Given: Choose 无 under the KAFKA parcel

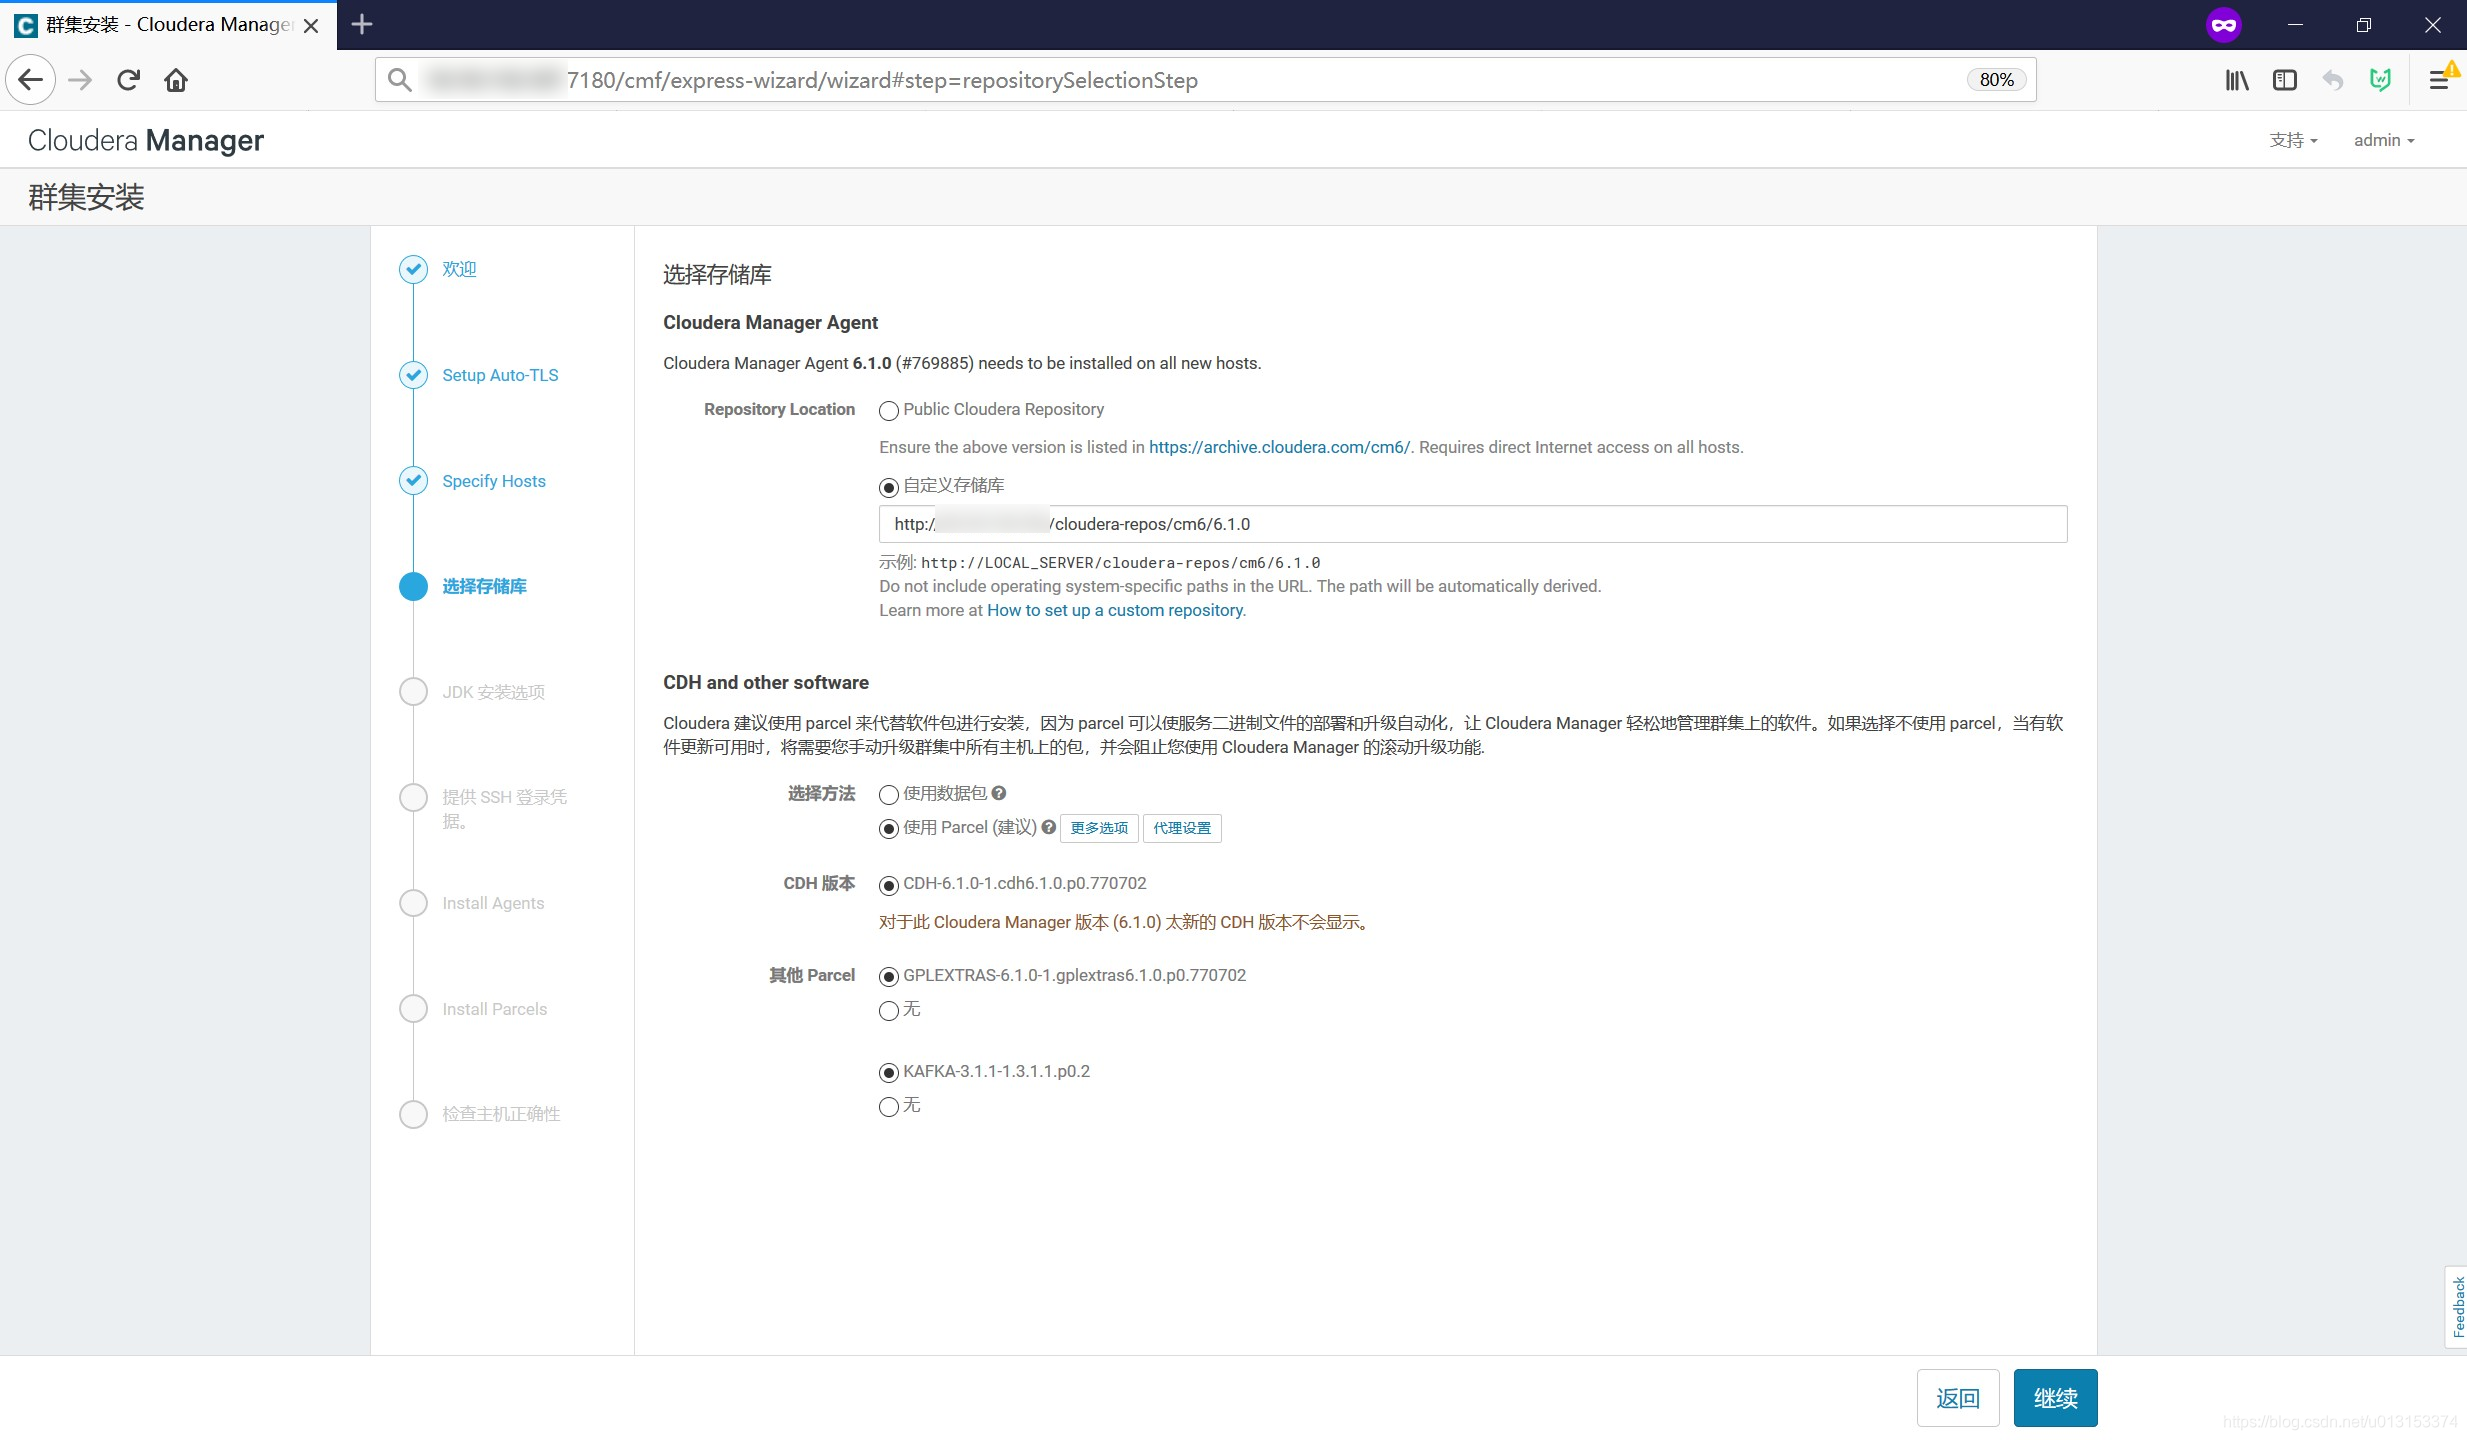Looking at the screenshot, I should point(888,1107).
